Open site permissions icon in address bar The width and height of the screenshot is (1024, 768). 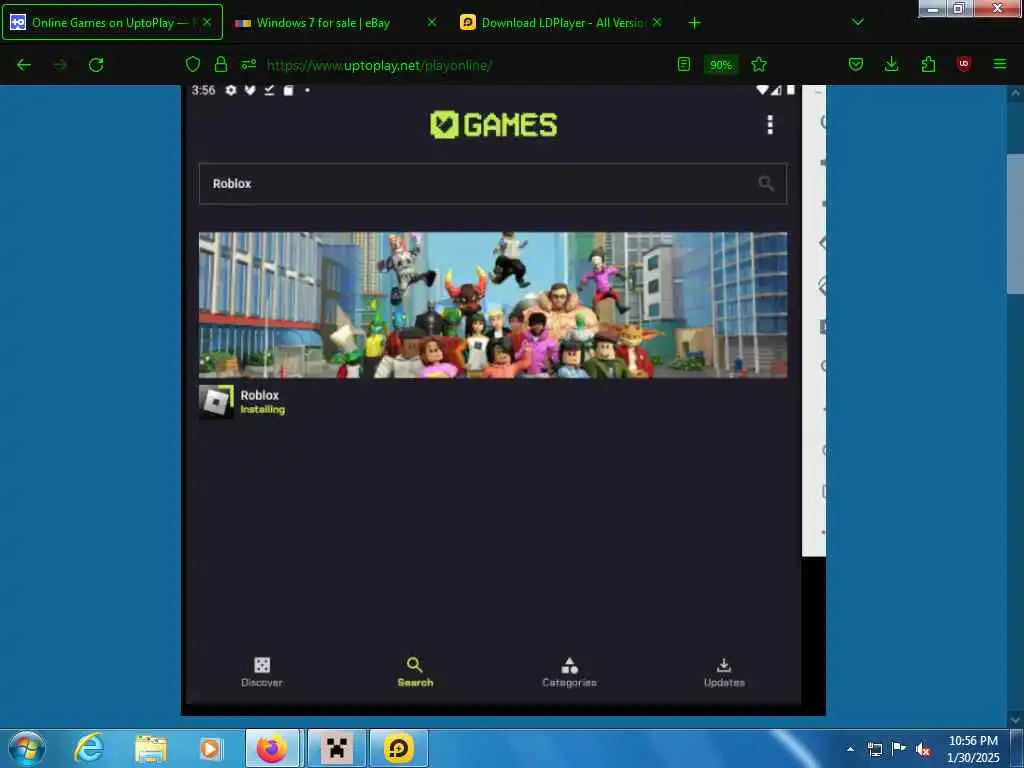(x=249, y=64)
